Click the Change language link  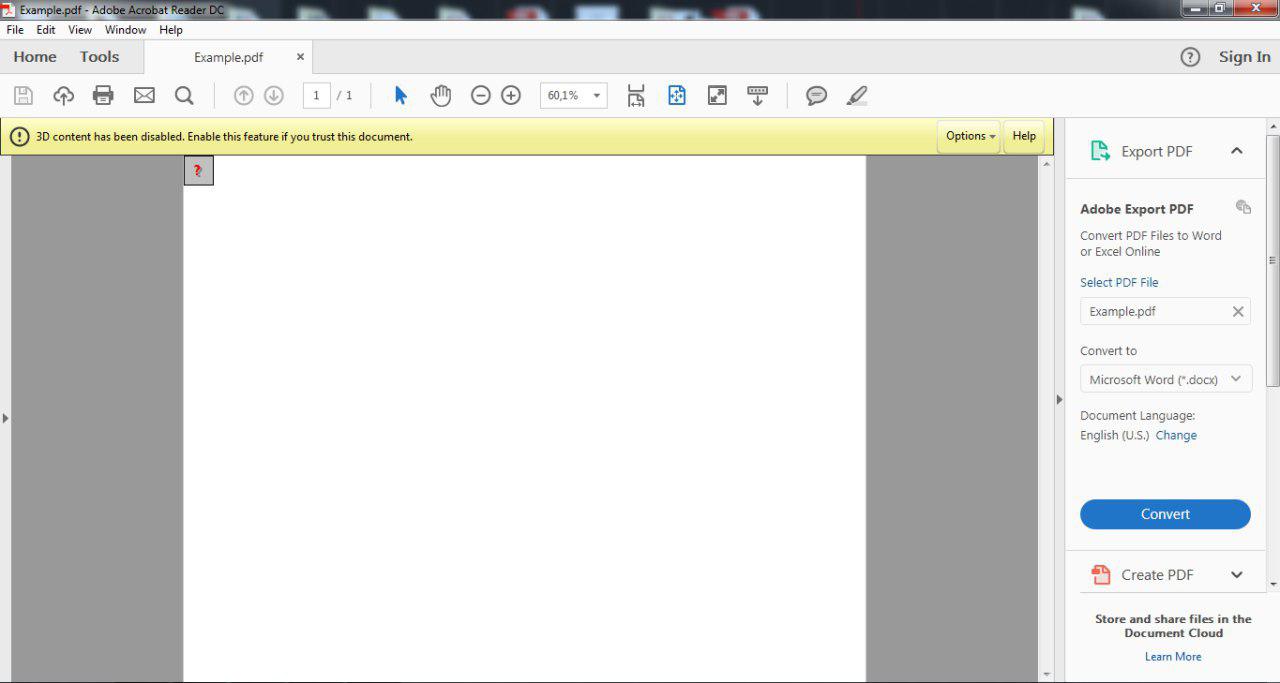pyautogui.click(x=1176, y=435)
